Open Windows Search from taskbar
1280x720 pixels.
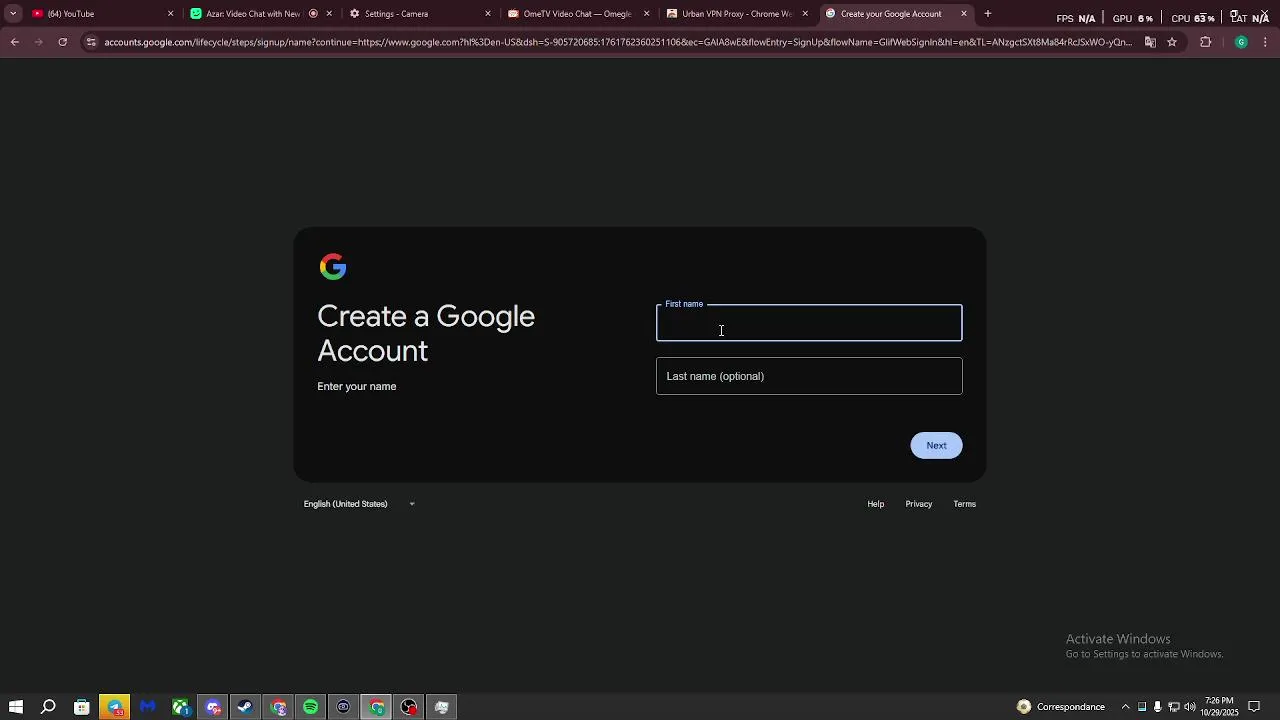point(48,707)
